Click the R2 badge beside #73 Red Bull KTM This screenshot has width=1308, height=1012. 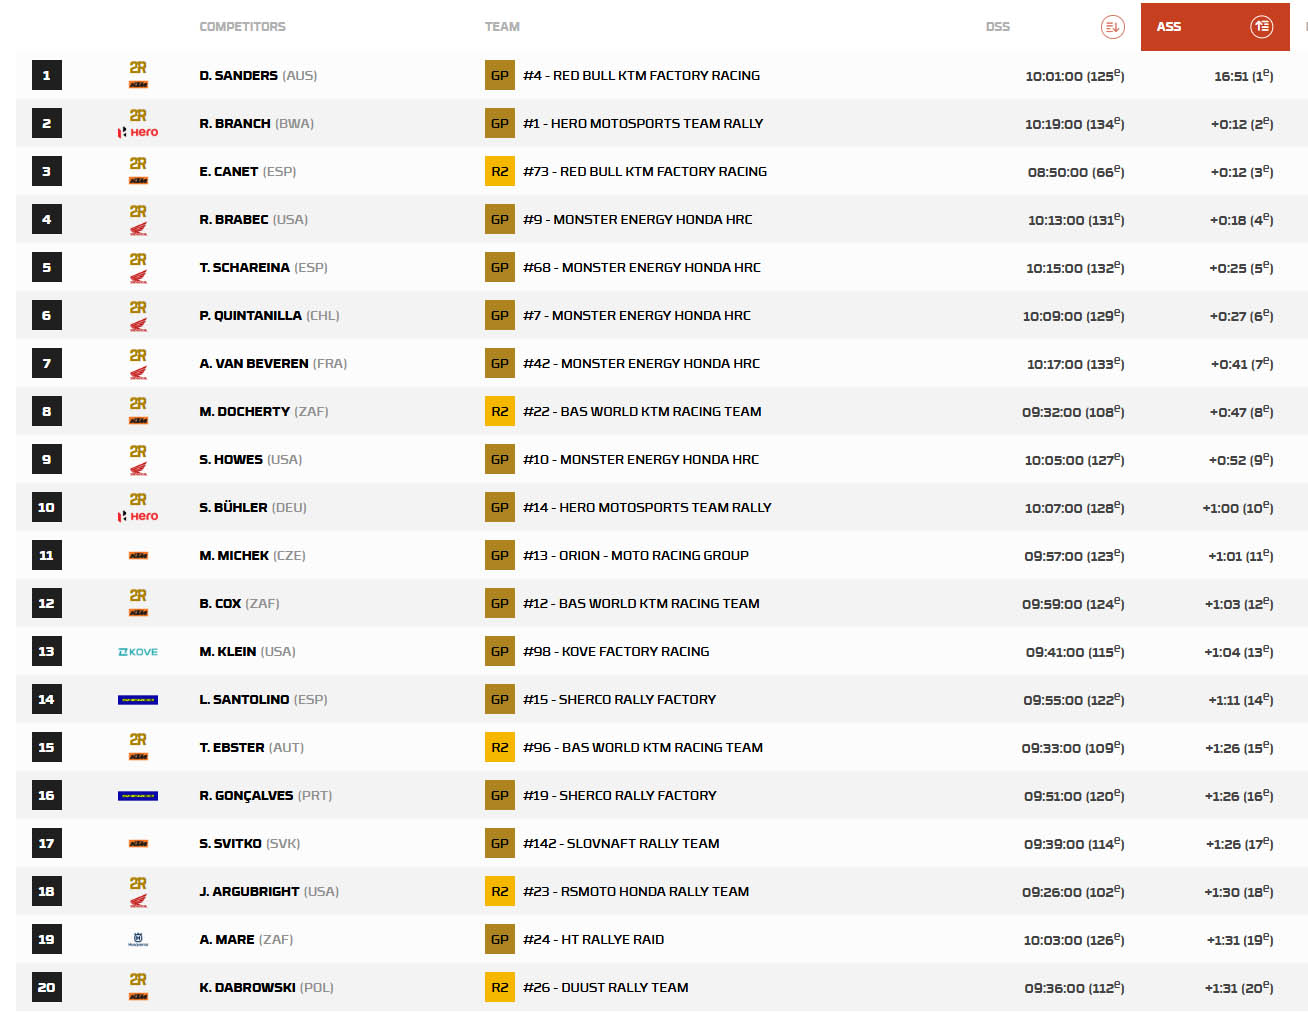[x=500, y=171]
